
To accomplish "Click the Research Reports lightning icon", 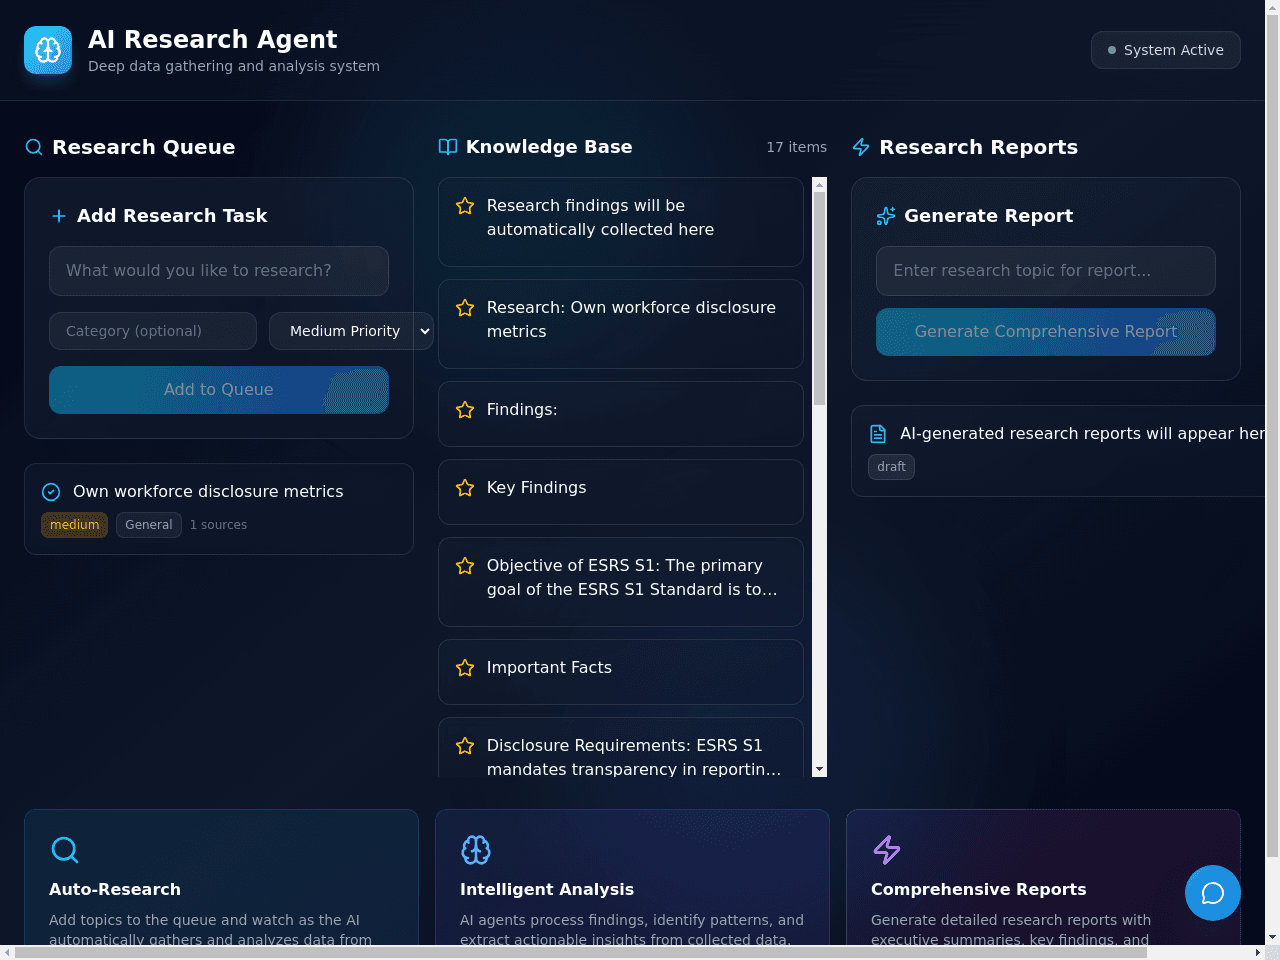I will tap(861, 147).
